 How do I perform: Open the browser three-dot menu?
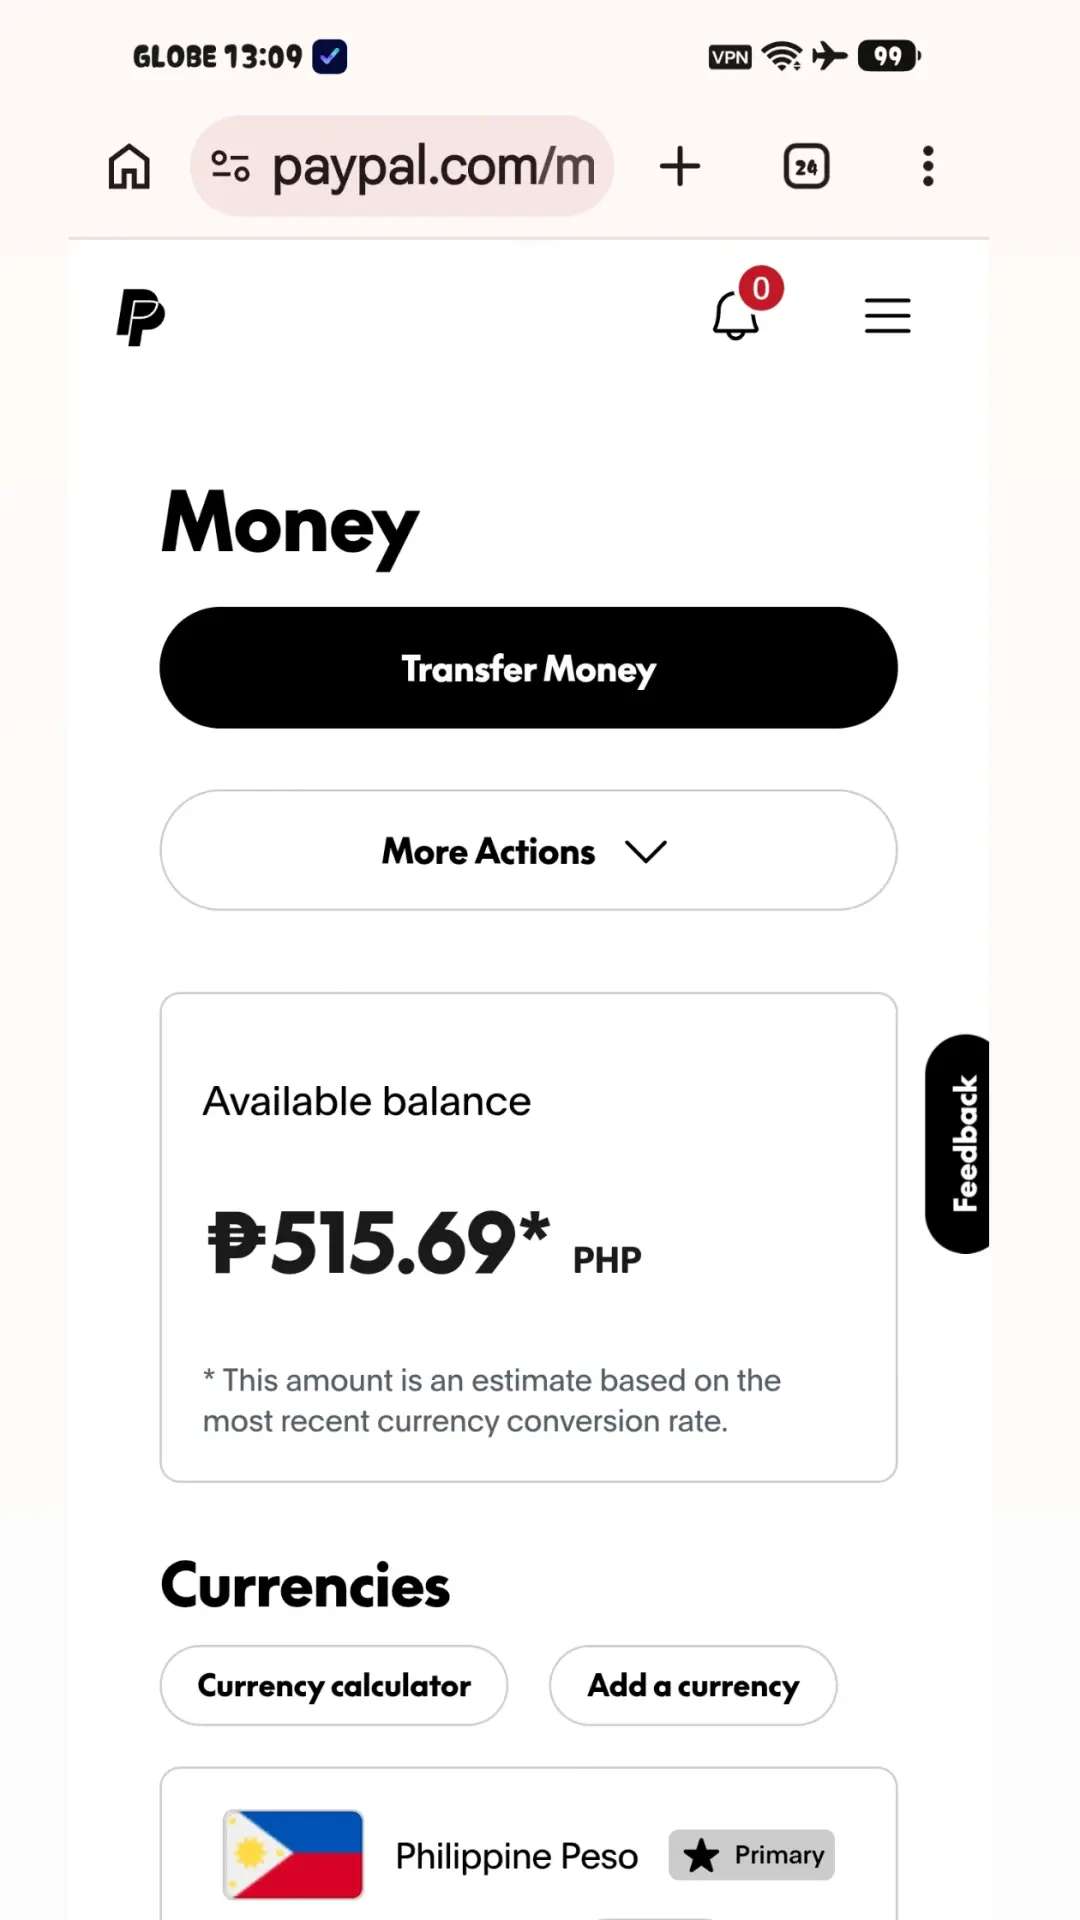(x=928, y=166)
